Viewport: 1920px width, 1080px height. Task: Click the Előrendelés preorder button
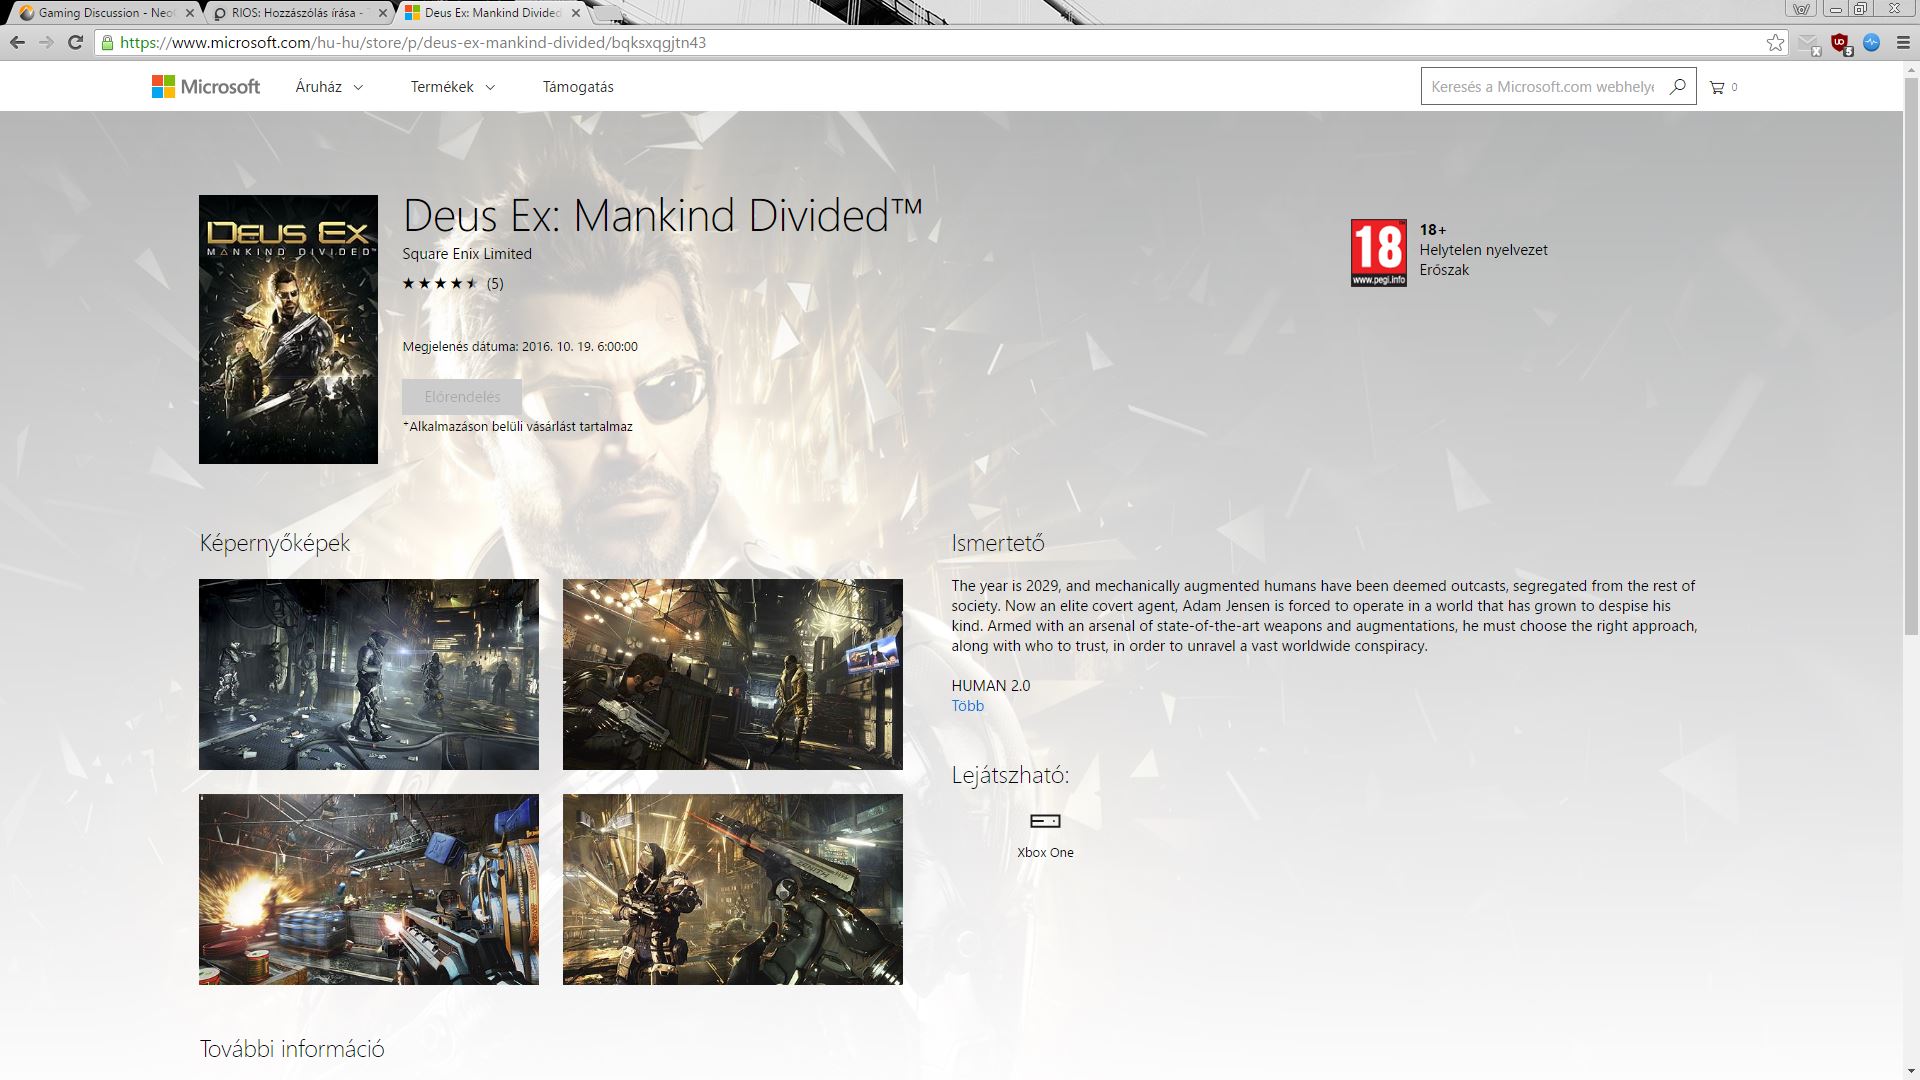click(462, 397)
